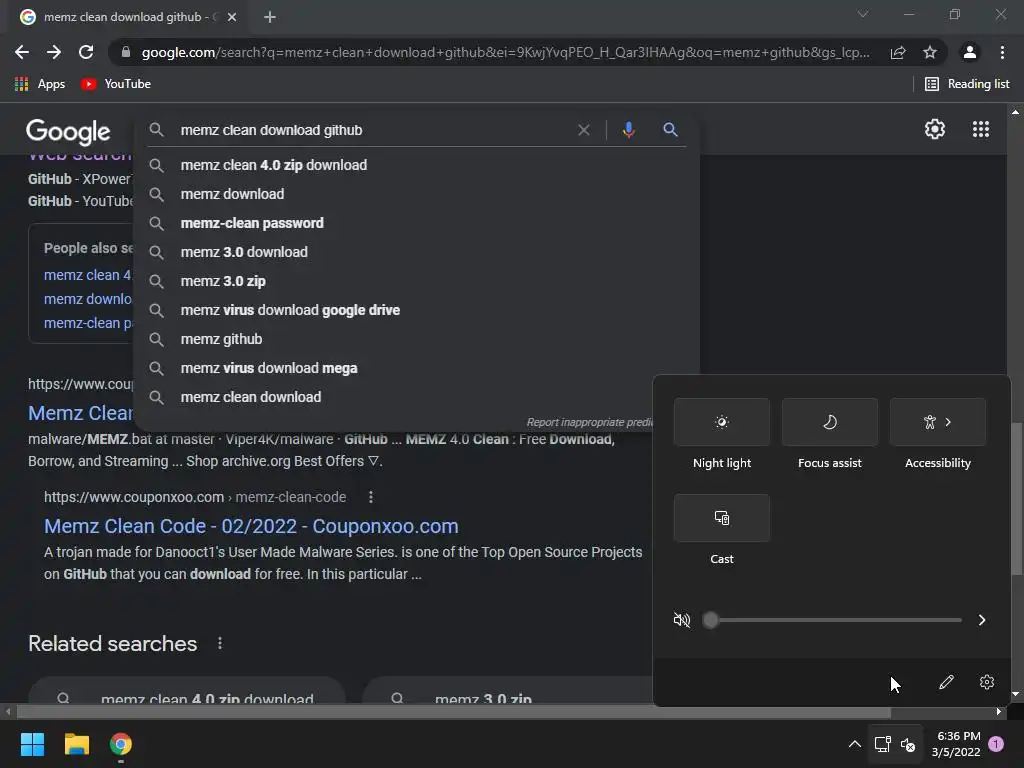Click the address bar URL

[505, 52]
